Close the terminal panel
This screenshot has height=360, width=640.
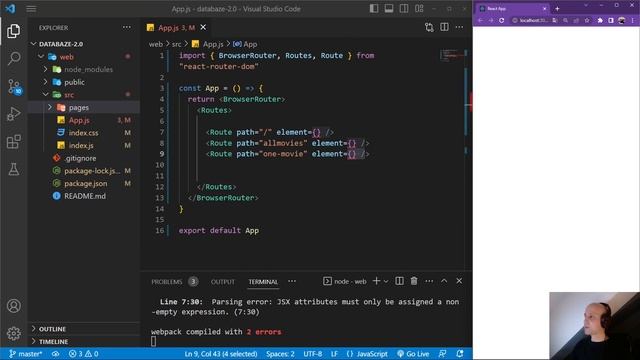(x=459, y=281)
